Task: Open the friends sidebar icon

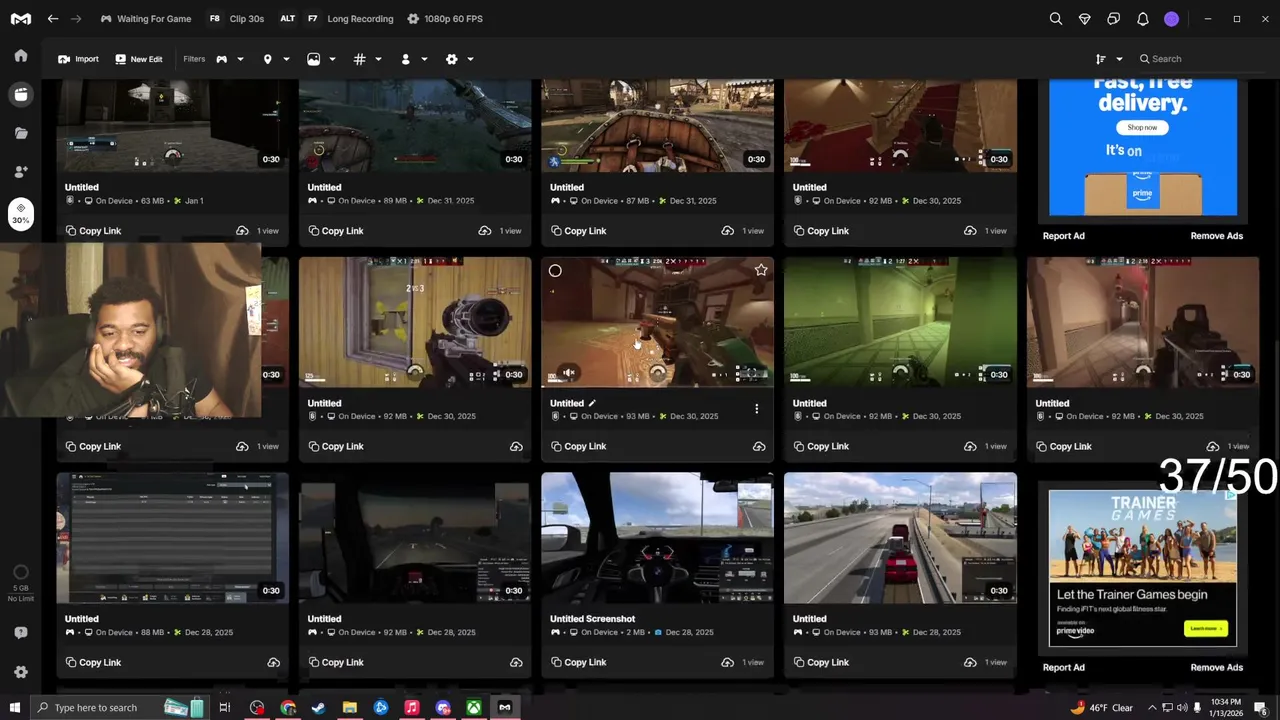Action: (20, 172)
